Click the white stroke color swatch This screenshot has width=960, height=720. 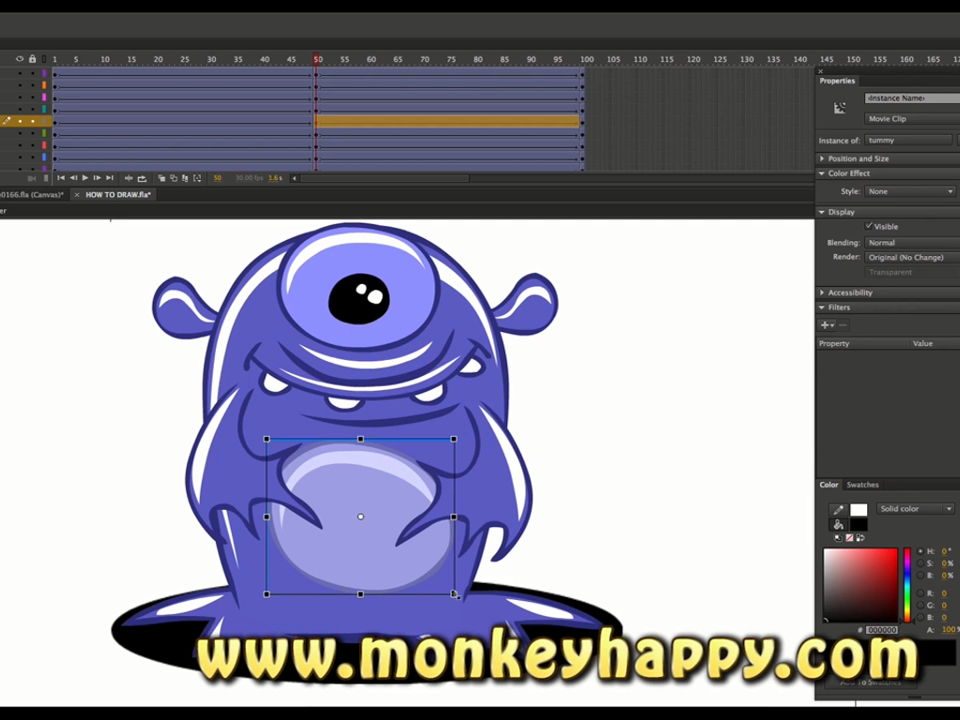coord(858,509)
